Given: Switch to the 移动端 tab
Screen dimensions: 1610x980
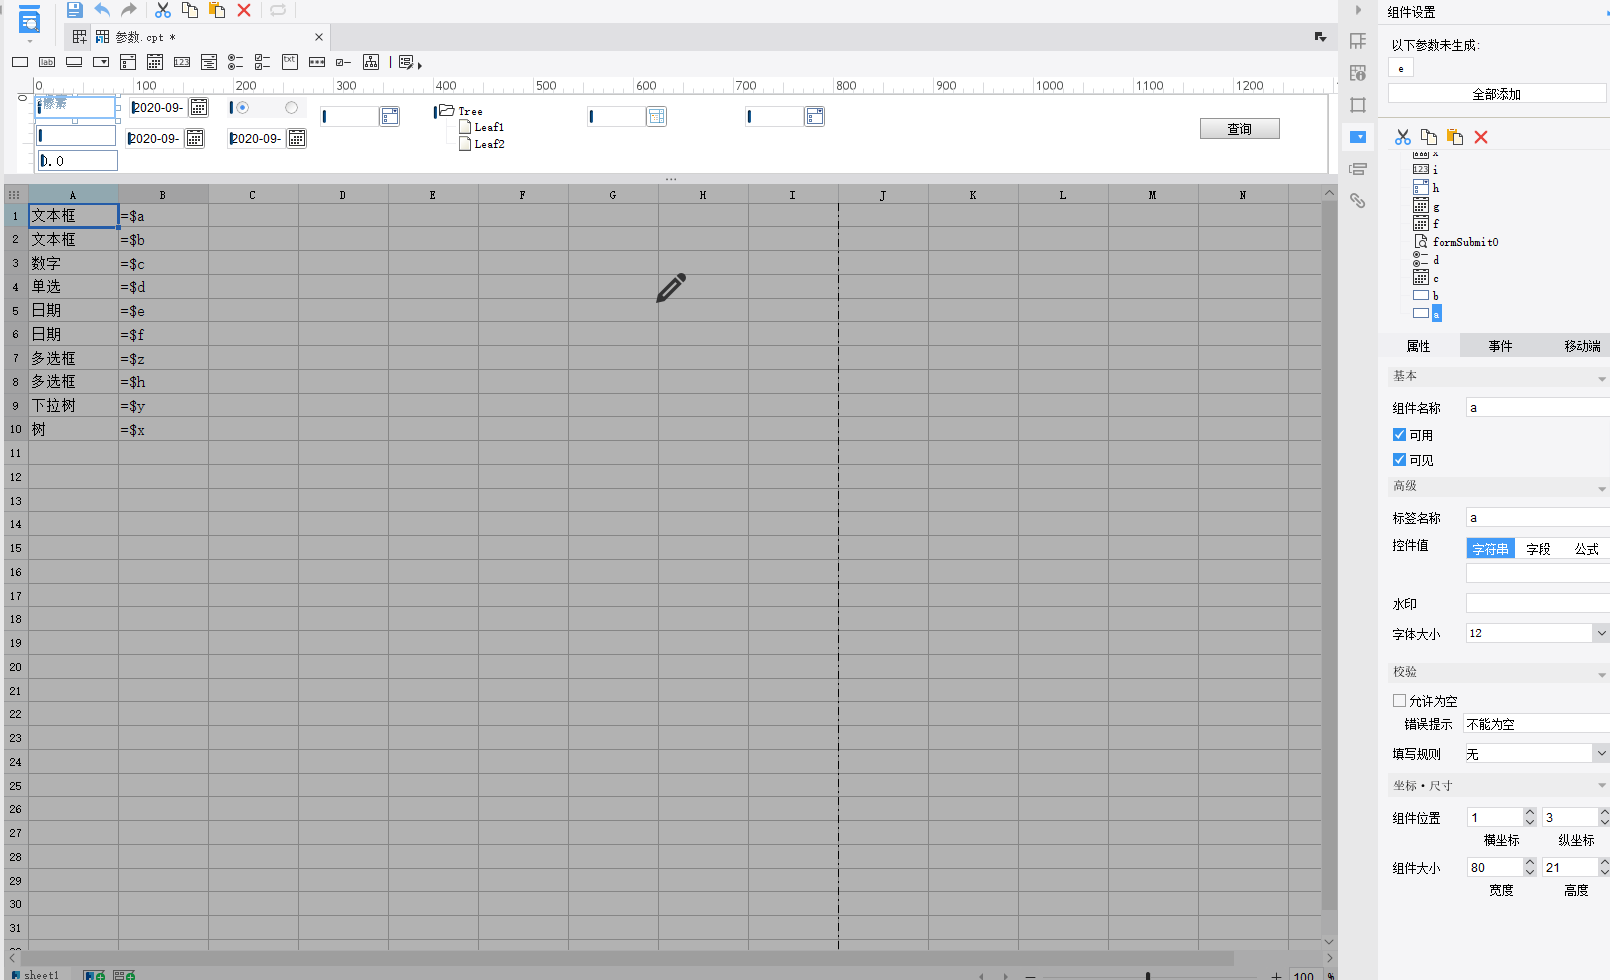Looking at the screenshot, I should point(1582,346).
